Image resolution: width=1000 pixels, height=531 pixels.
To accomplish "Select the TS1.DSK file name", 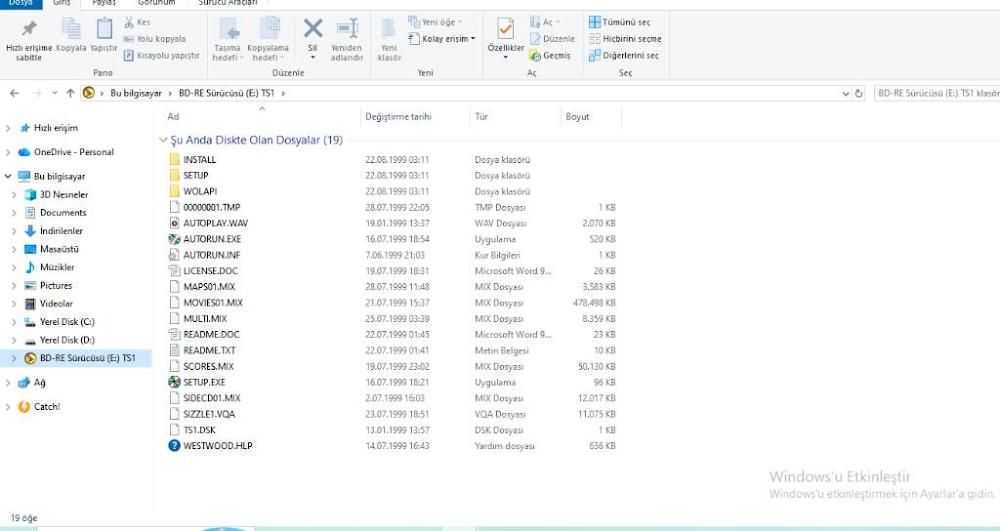I will pyautogui.click(x=199, y=430).
